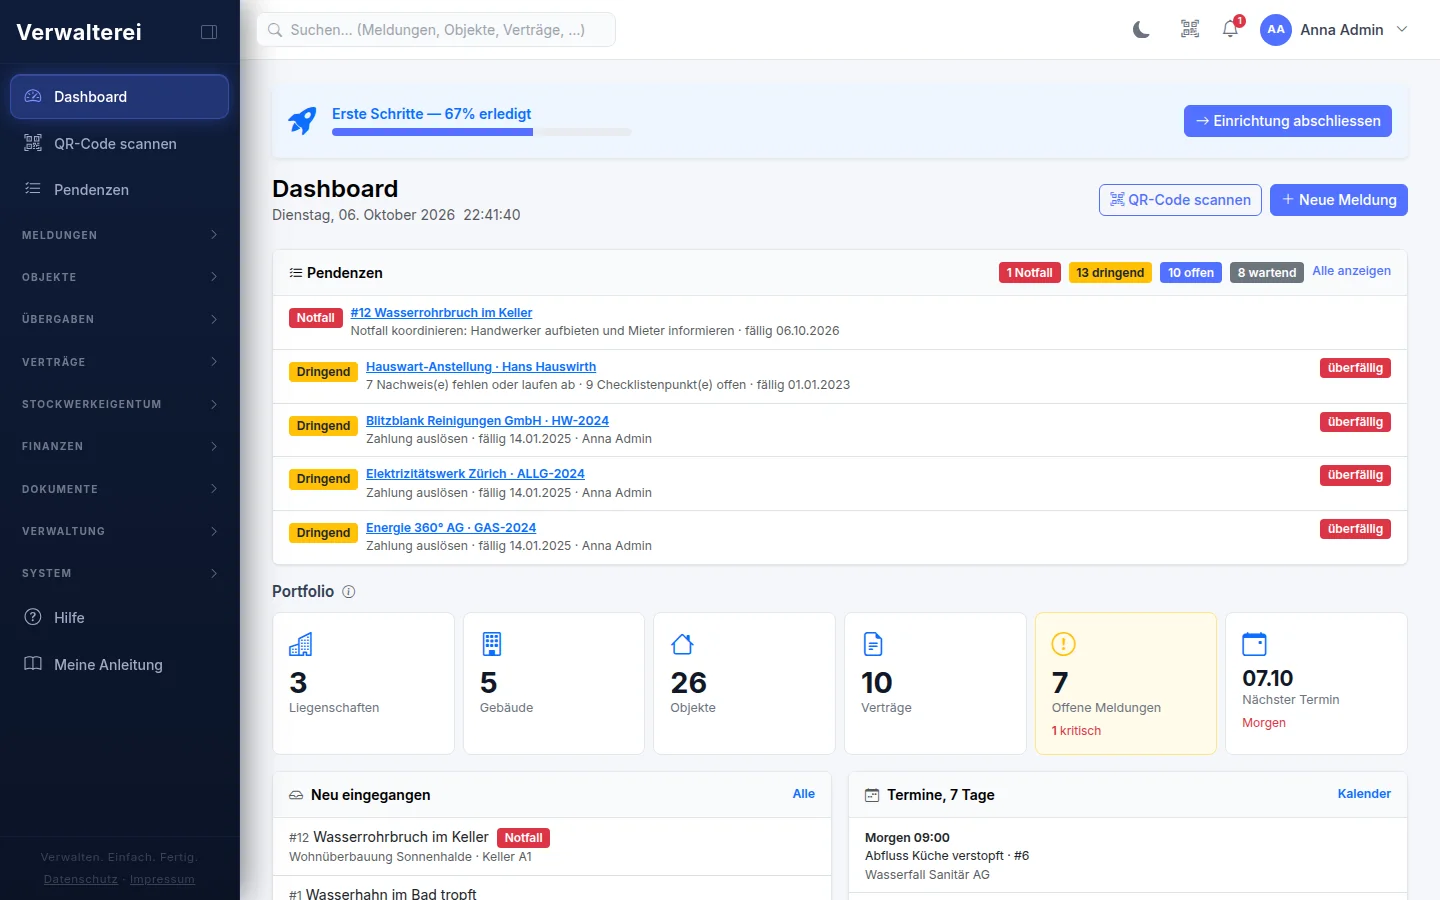
Task: Click the QR-Code scannen button beside Neue Meldung
Action: pyautogui.click(x=1180, y=200)
